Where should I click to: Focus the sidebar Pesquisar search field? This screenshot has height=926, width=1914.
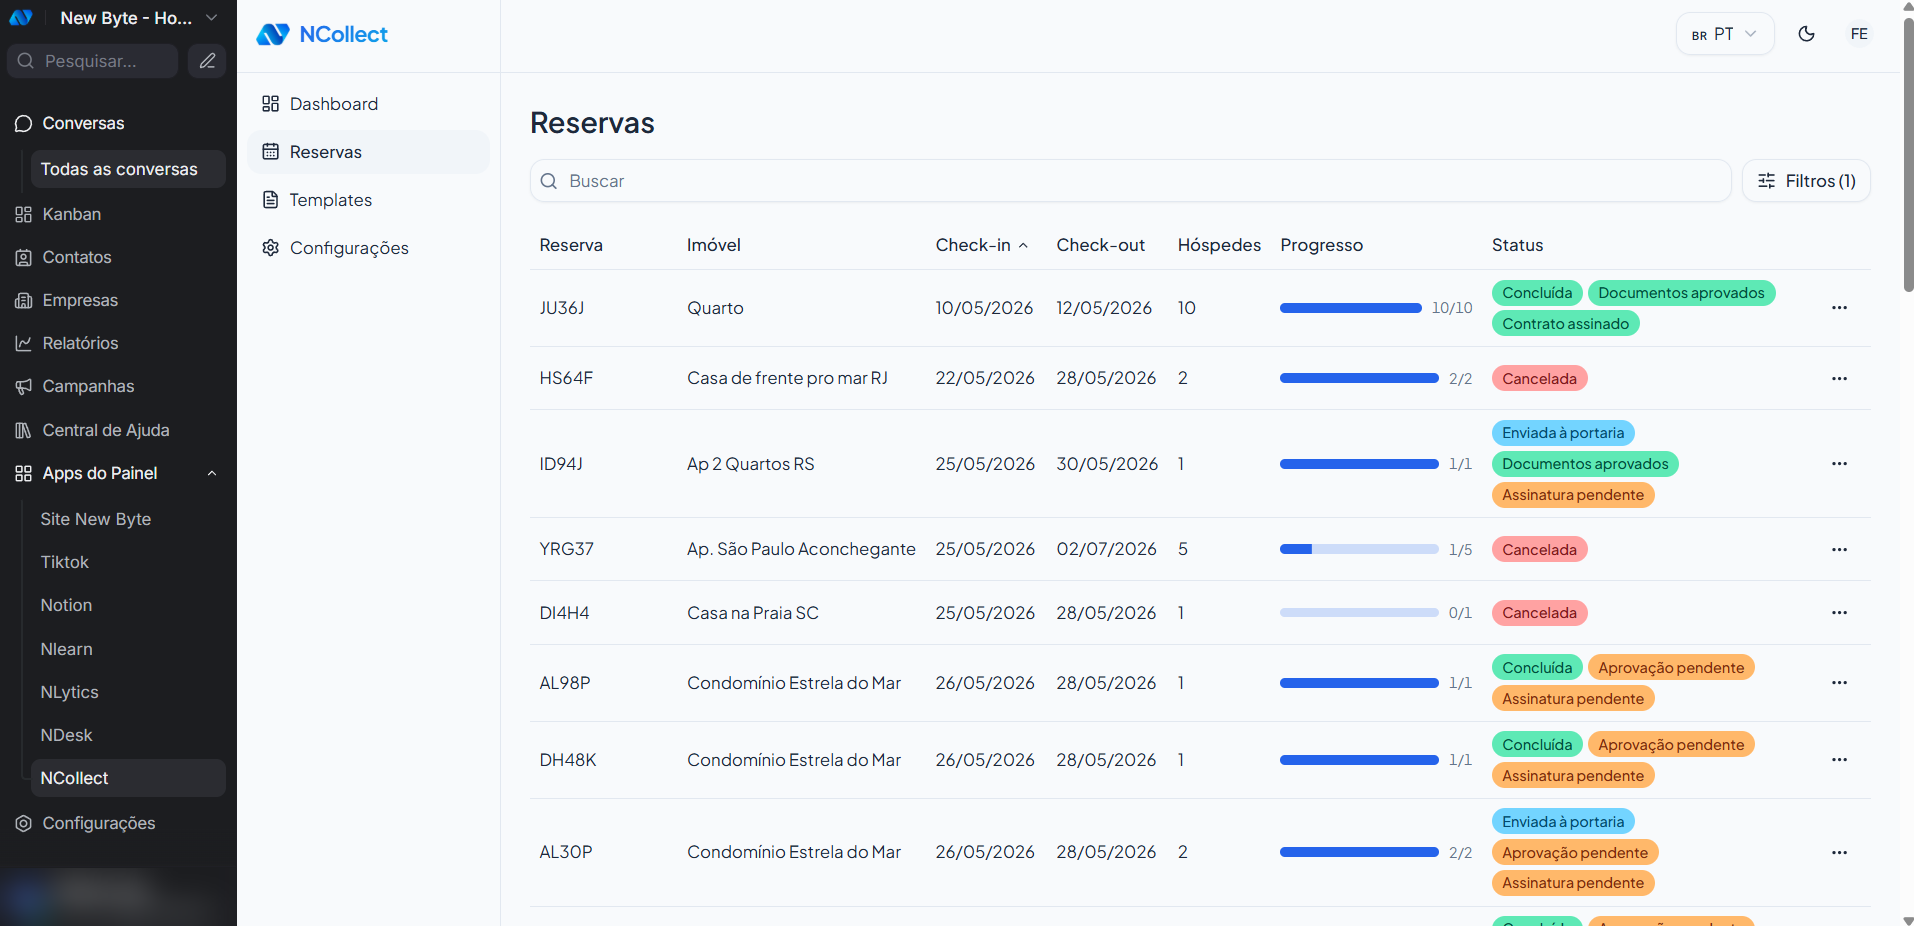[92, 61]
